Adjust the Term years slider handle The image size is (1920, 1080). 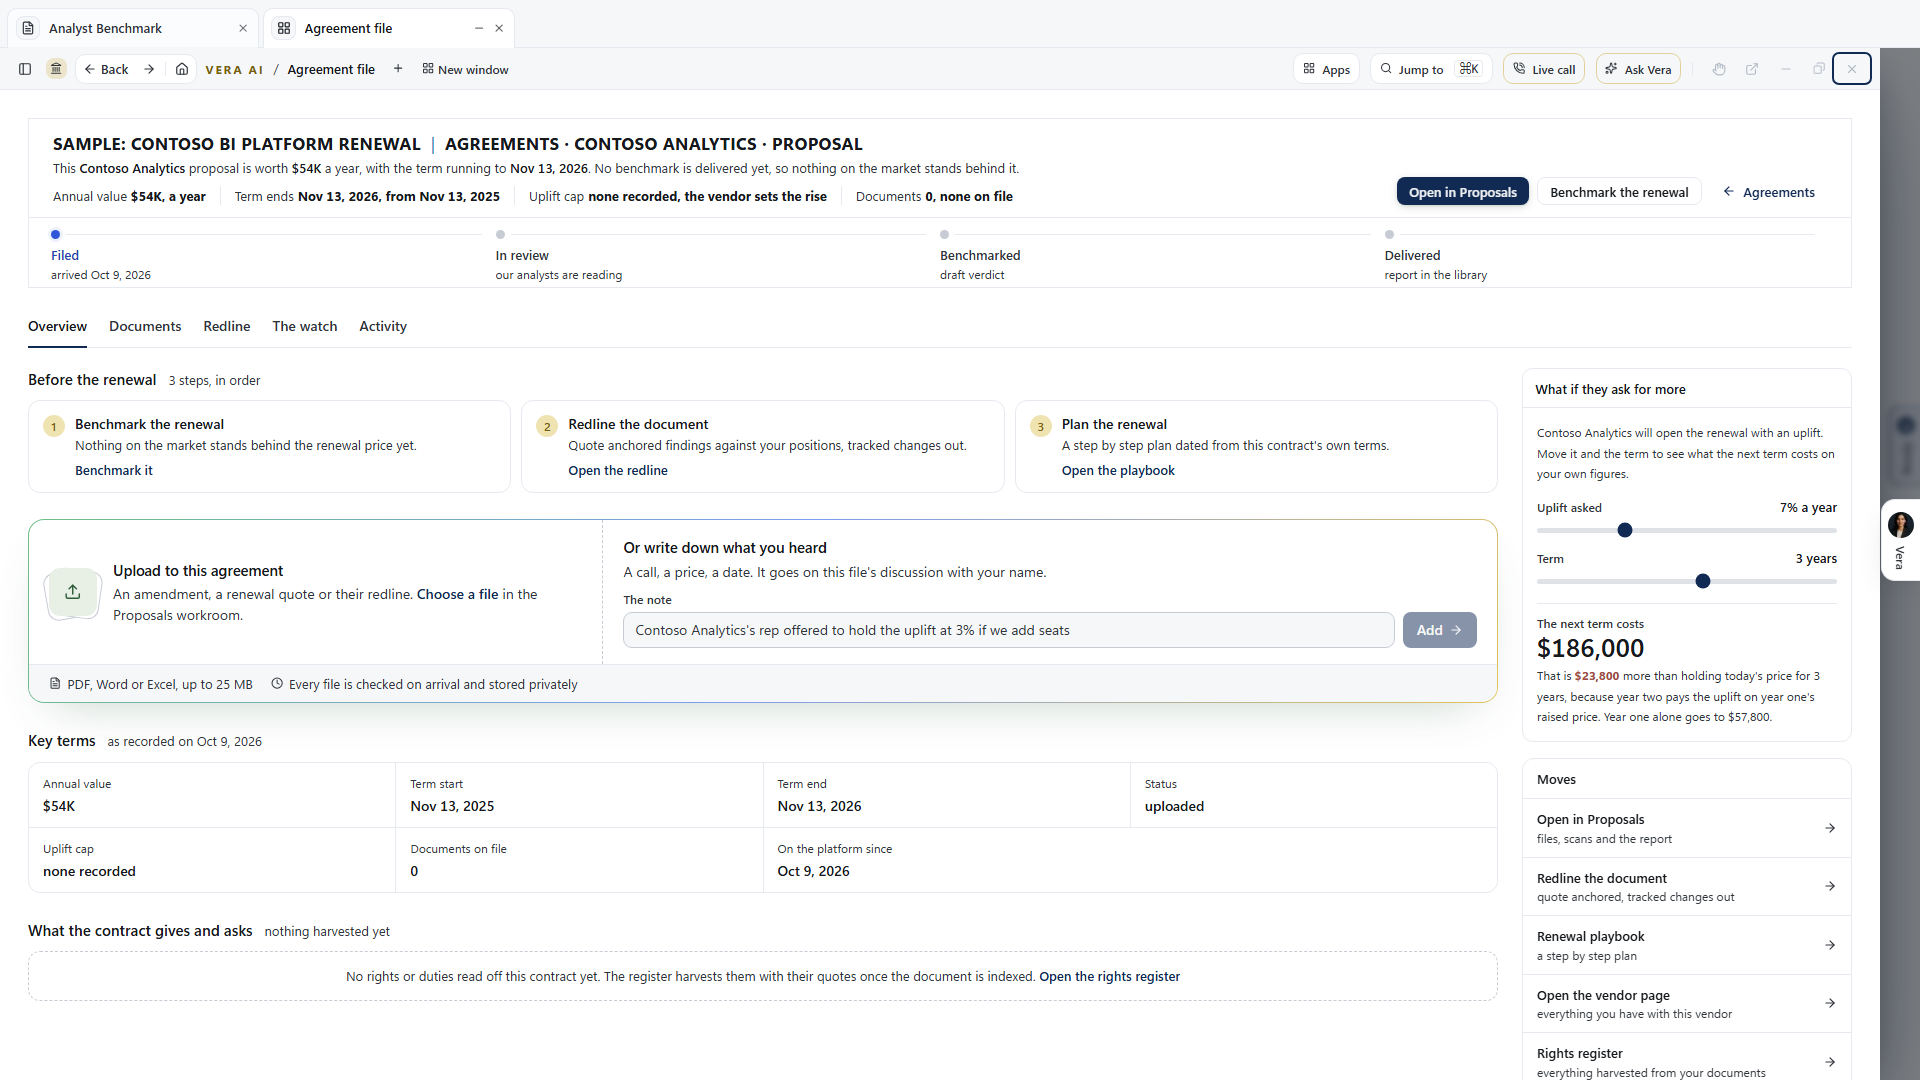coord(1703,581)
